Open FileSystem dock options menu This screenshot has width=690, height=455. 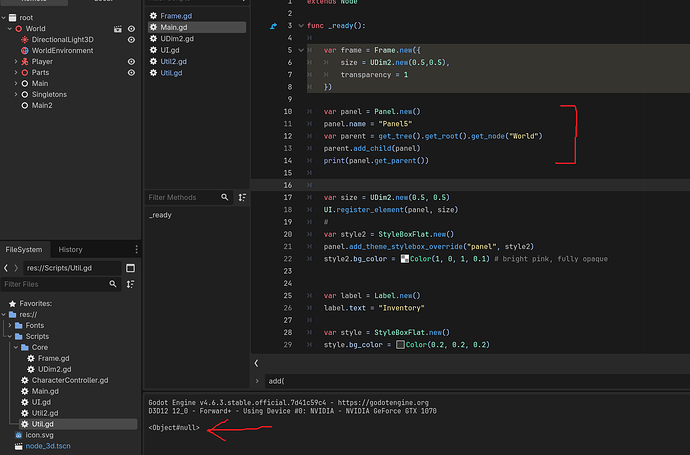(136, 250)
